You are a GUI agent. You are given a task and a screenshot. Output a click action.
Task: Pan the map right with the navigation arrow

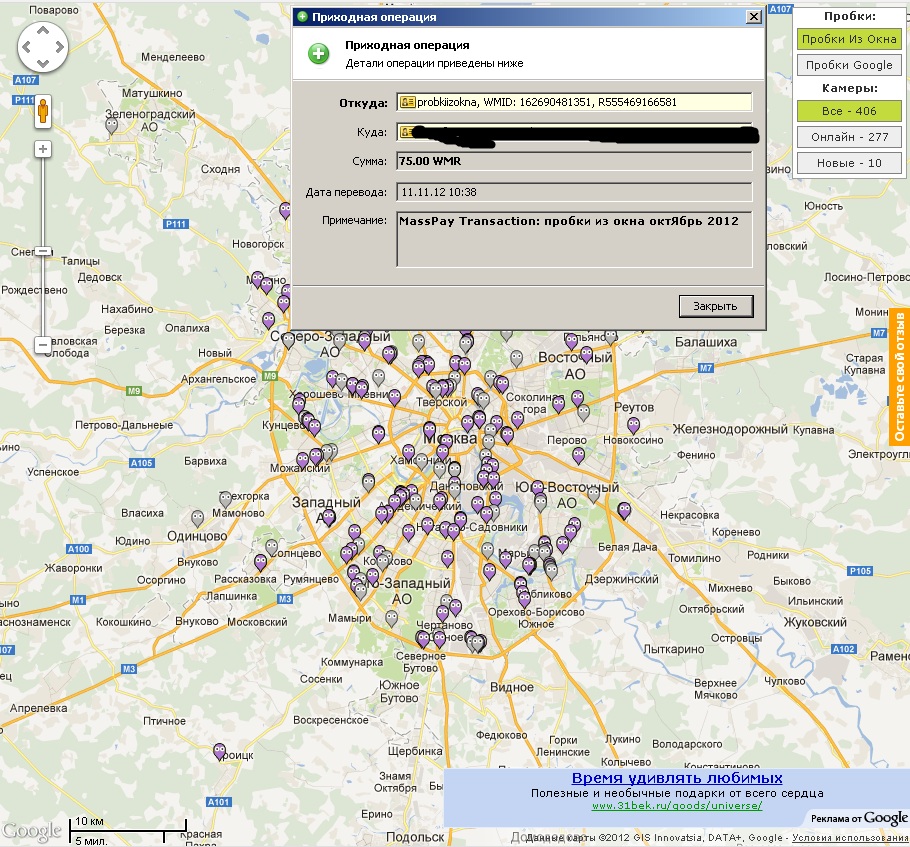point(59,47)
